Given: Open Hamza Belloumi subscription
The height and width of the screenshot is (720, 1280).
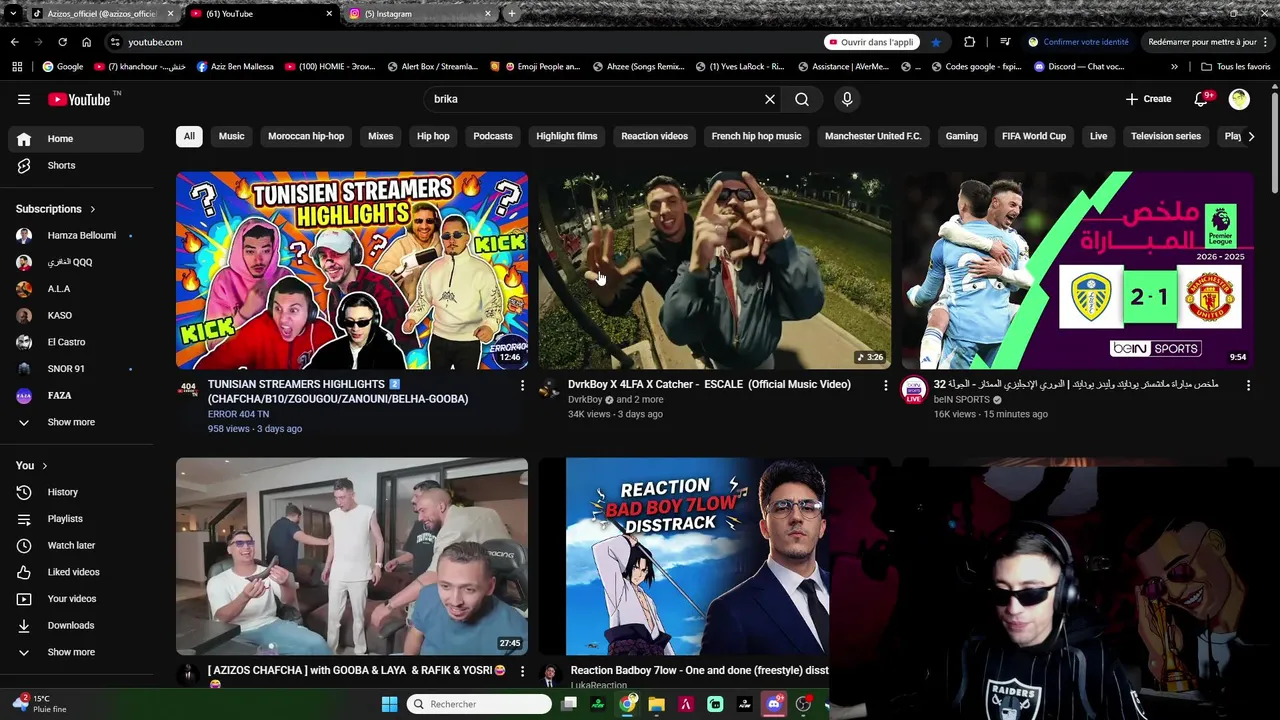Looking at the screenshot, I should [x=76, y=235].
